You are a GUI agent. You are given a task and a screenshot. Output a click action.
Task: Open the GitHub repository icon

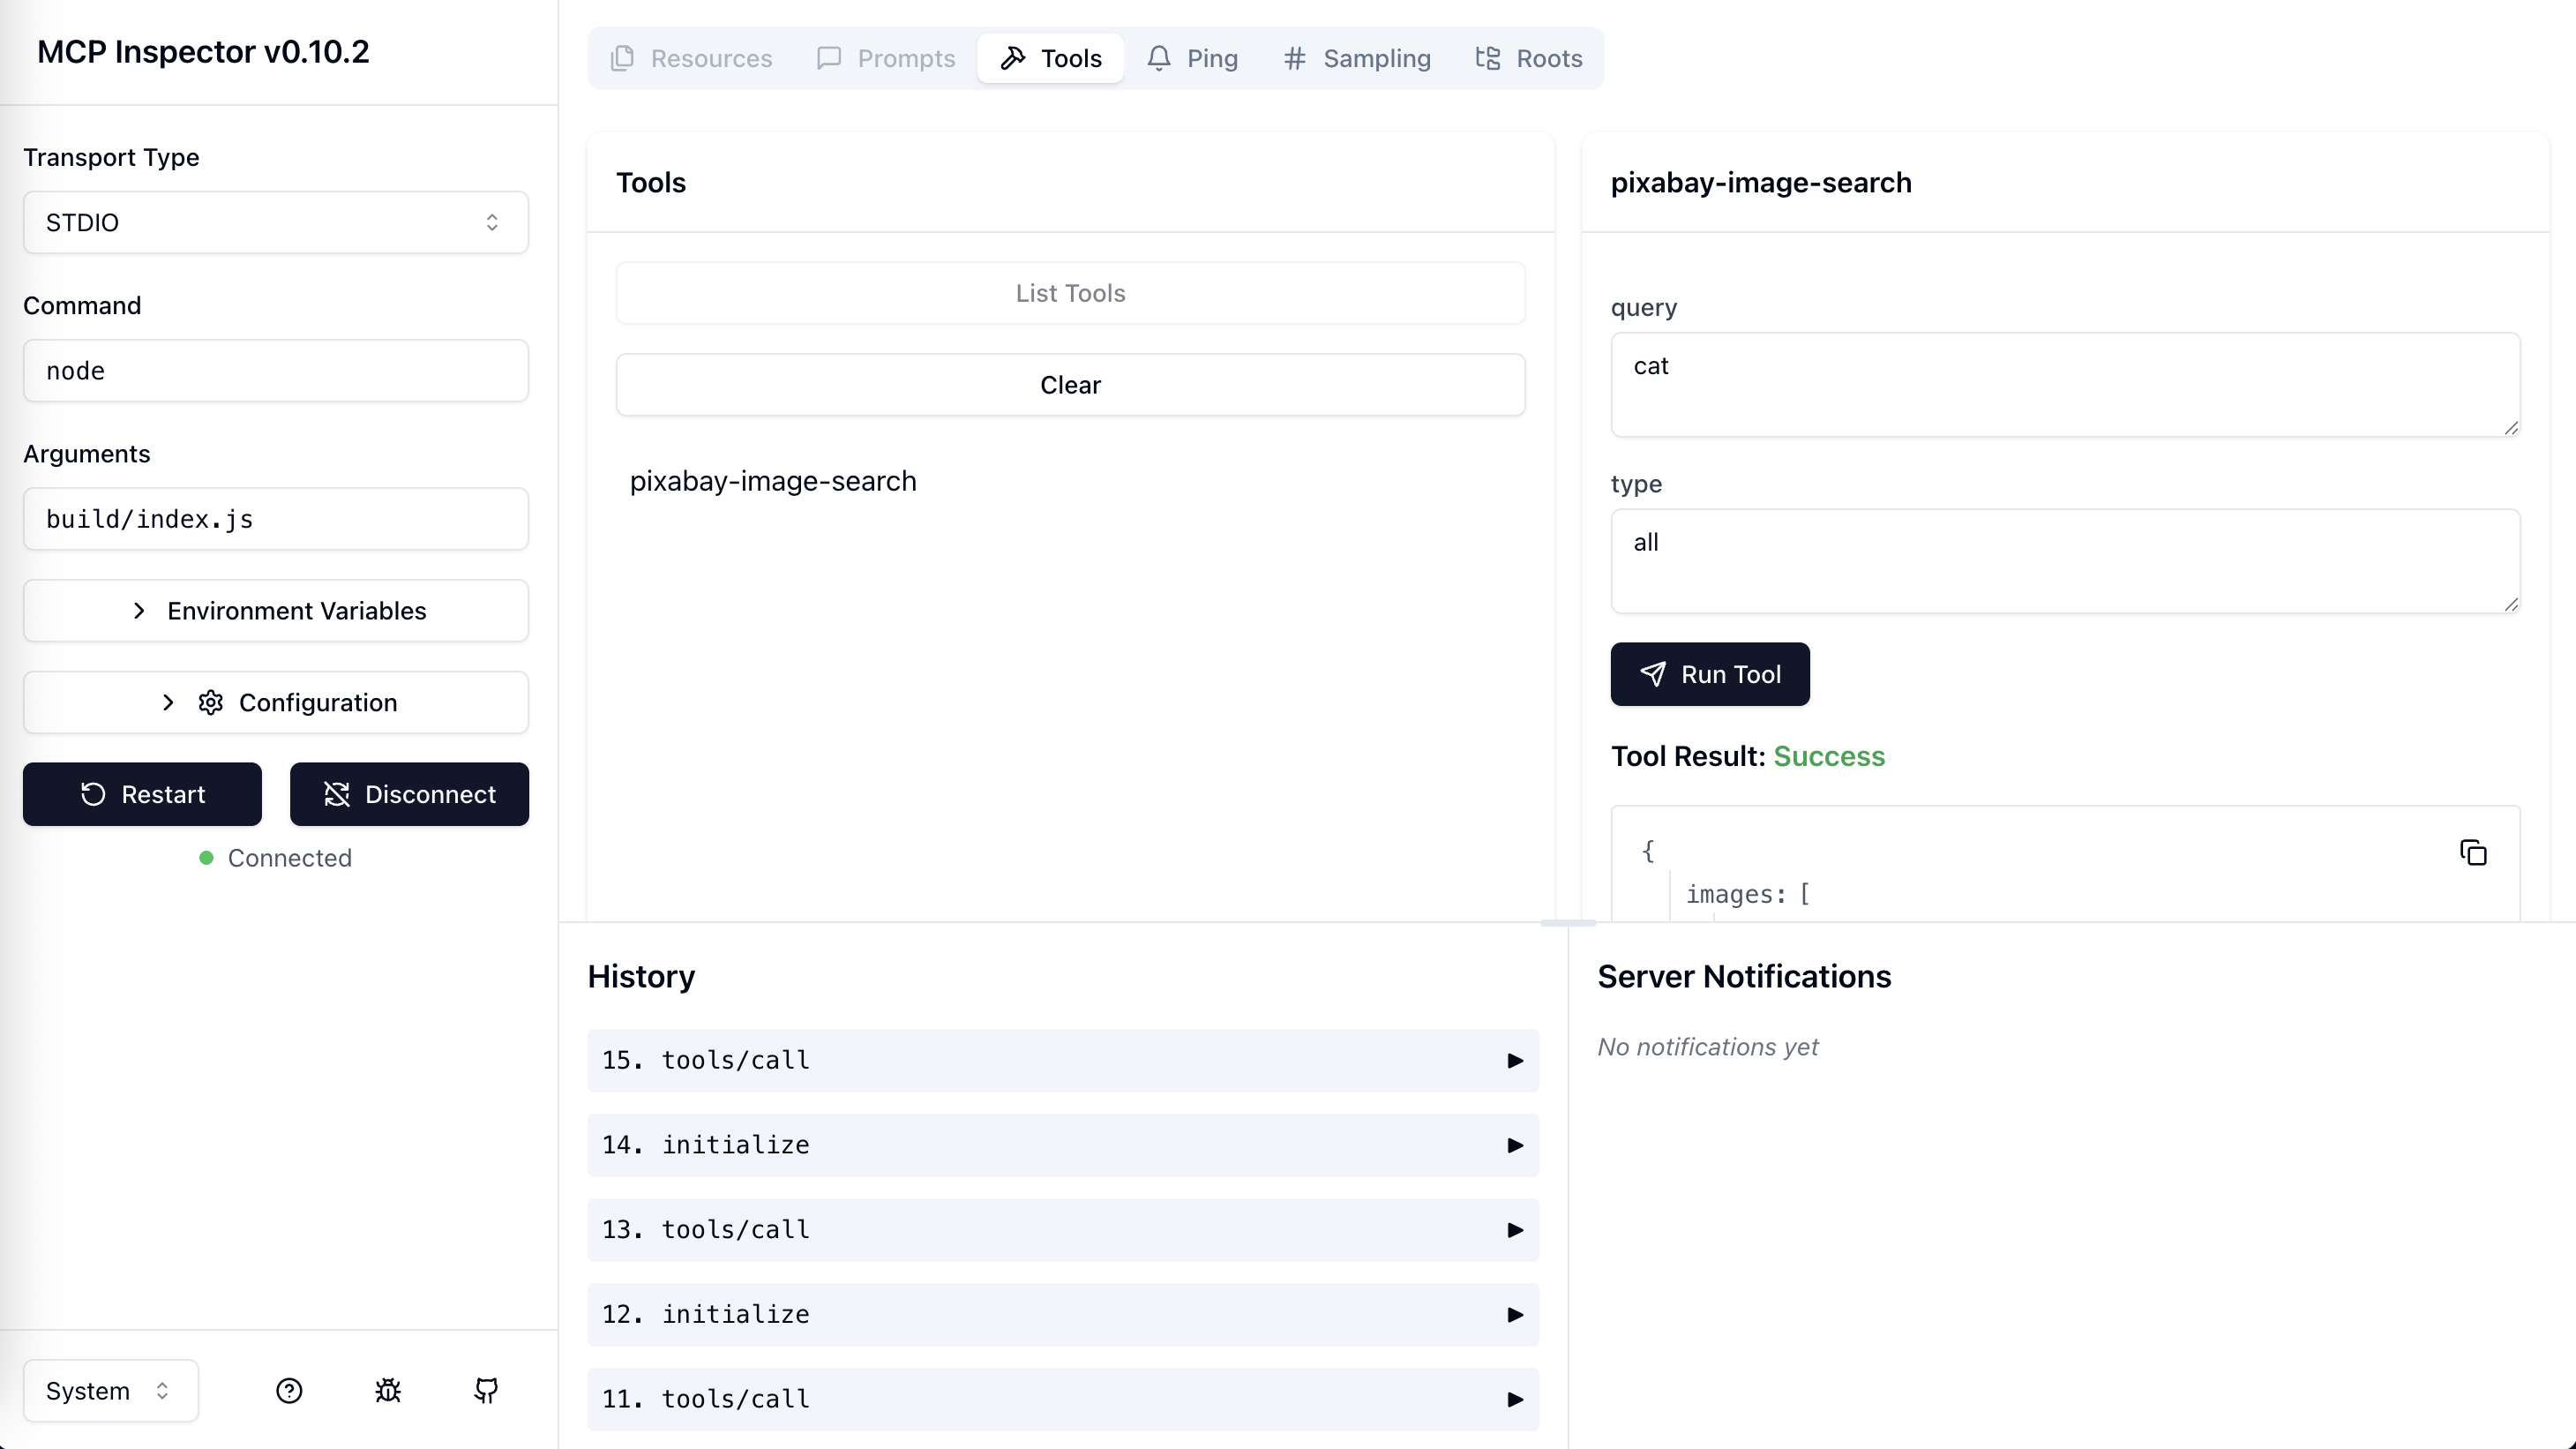click(486, 1390)
